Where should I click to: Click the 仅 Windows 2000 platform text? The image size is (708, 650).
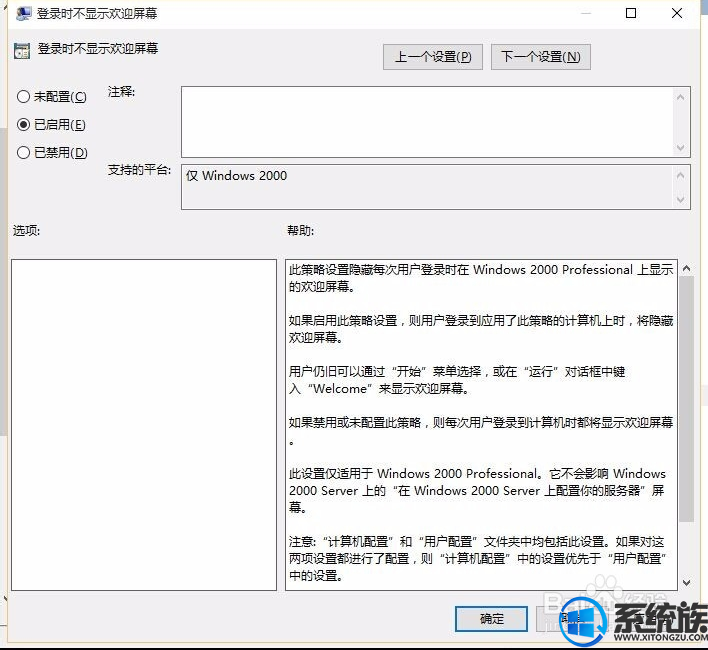tap(236, 176)
